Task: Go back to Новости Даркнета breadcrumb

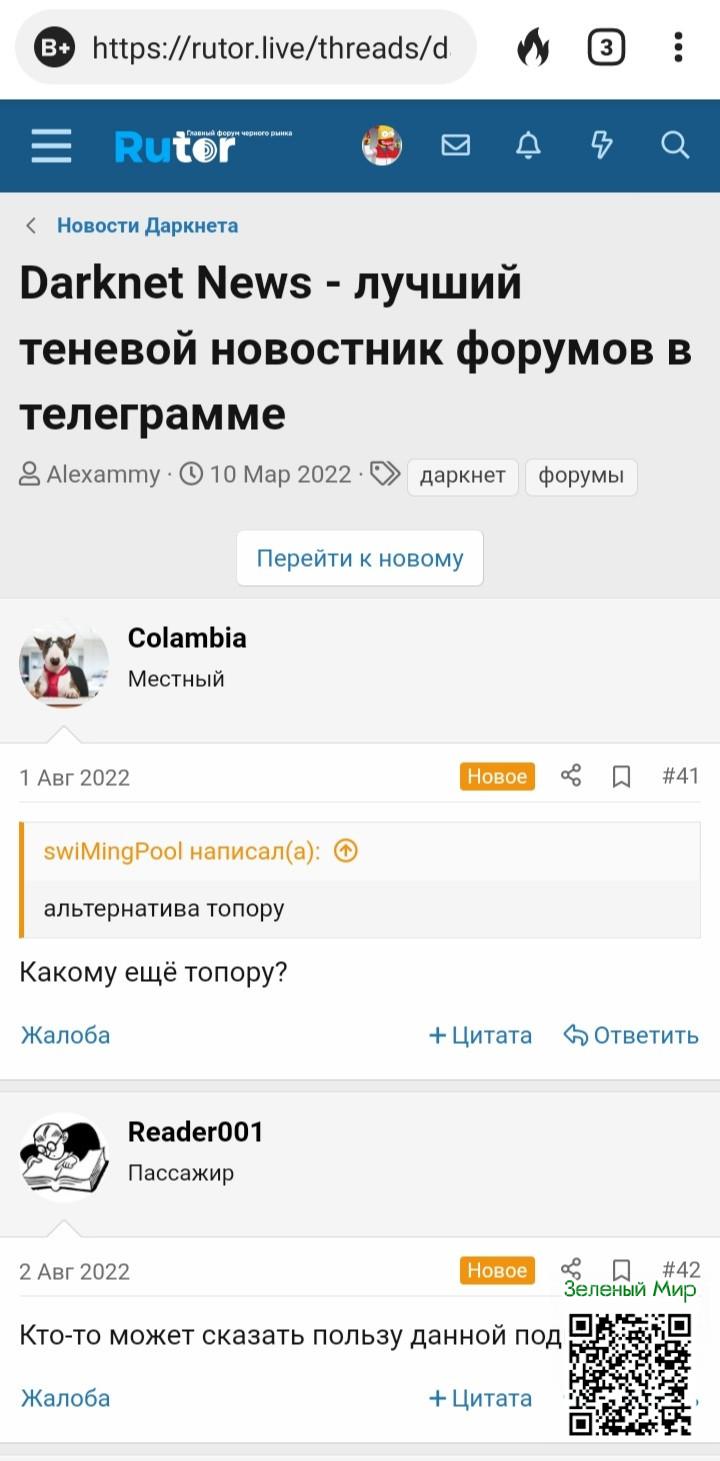Action: click(147, 225)
